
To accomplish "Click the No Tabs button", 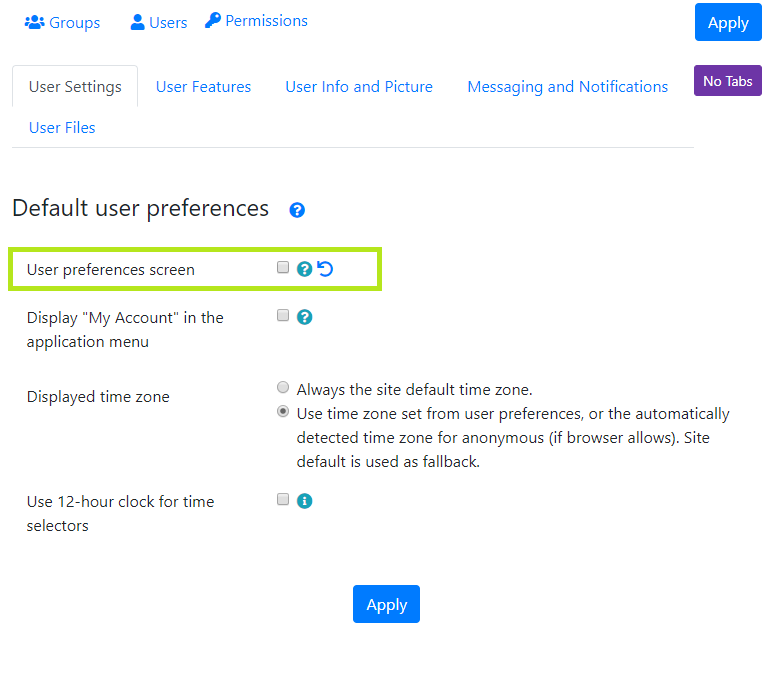I will [727, 80].
